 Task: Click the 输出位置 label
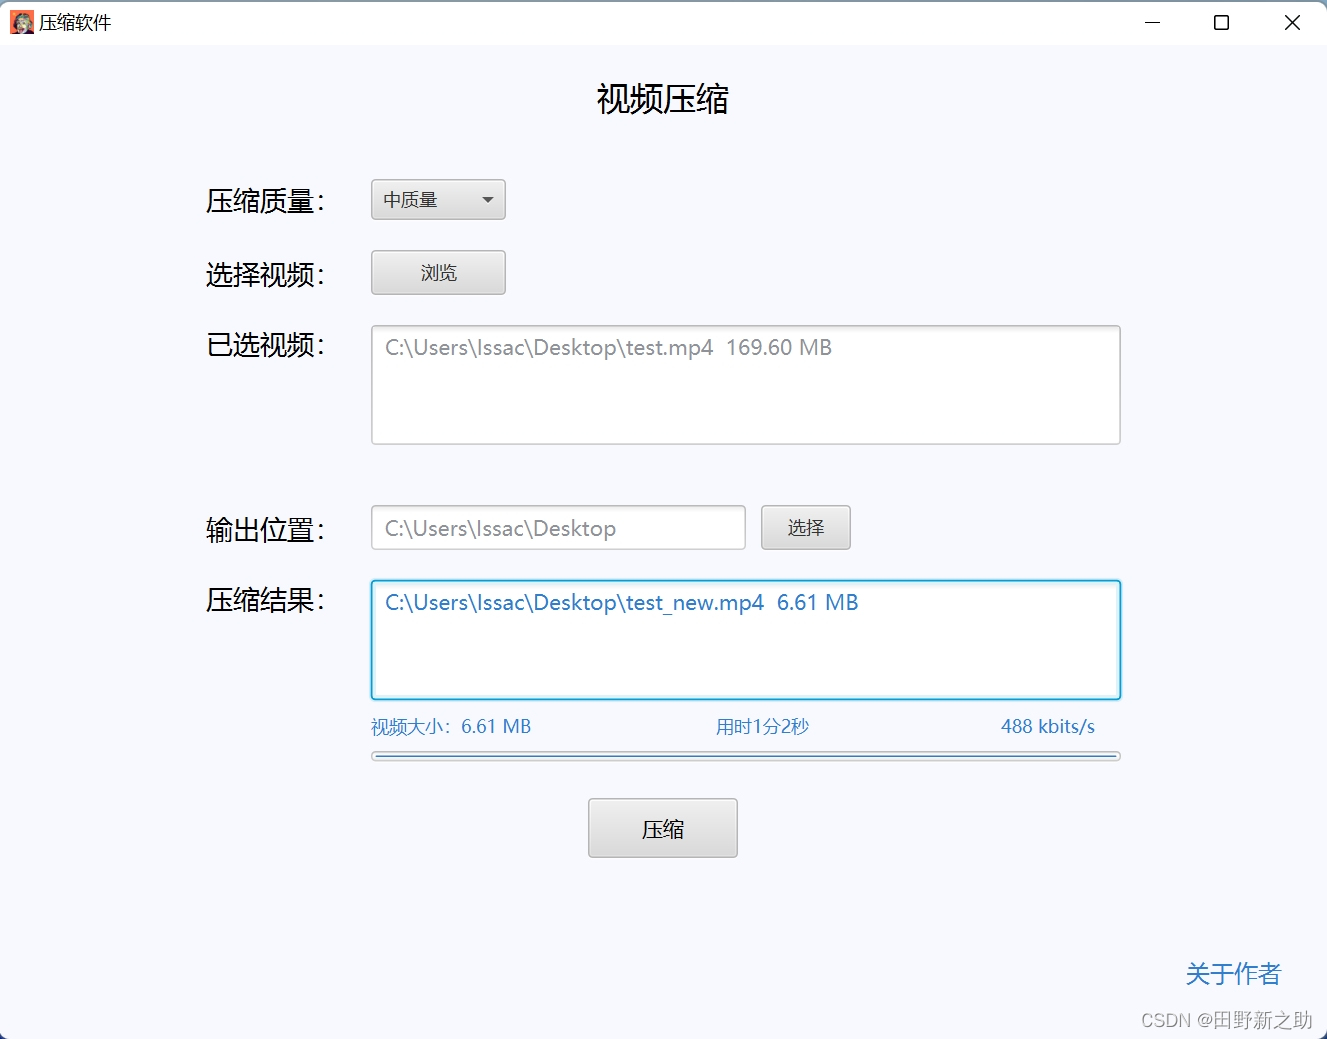(x=265, y=529)
